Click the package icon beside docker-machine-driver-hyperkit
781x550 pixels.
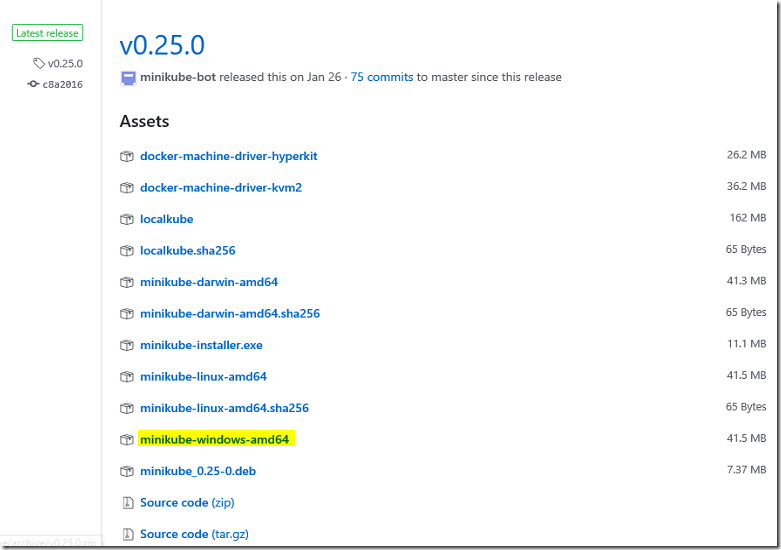[x=127, y=156]
